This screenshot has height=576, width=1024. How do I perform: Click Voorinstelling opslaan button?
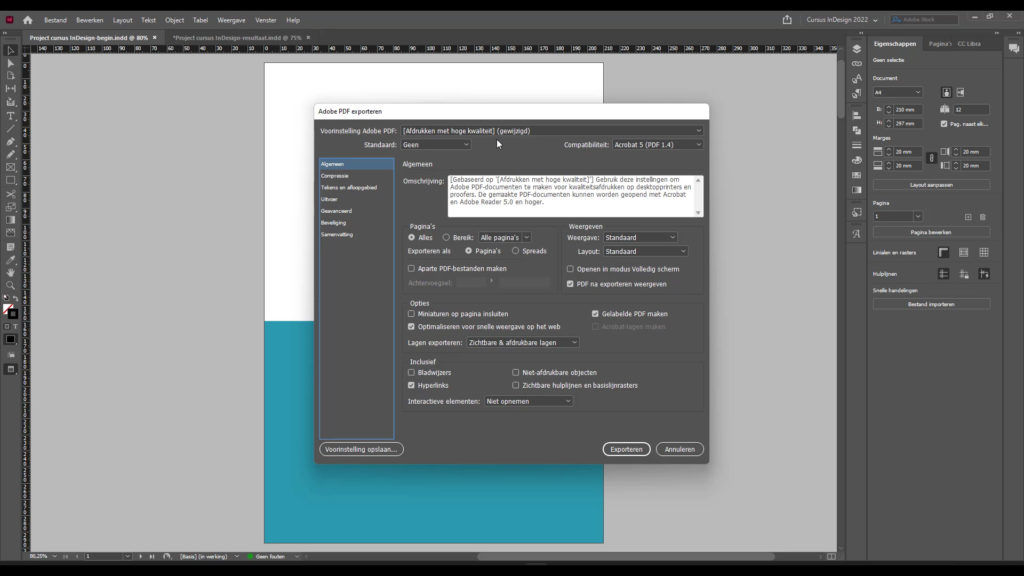point(361,449)
